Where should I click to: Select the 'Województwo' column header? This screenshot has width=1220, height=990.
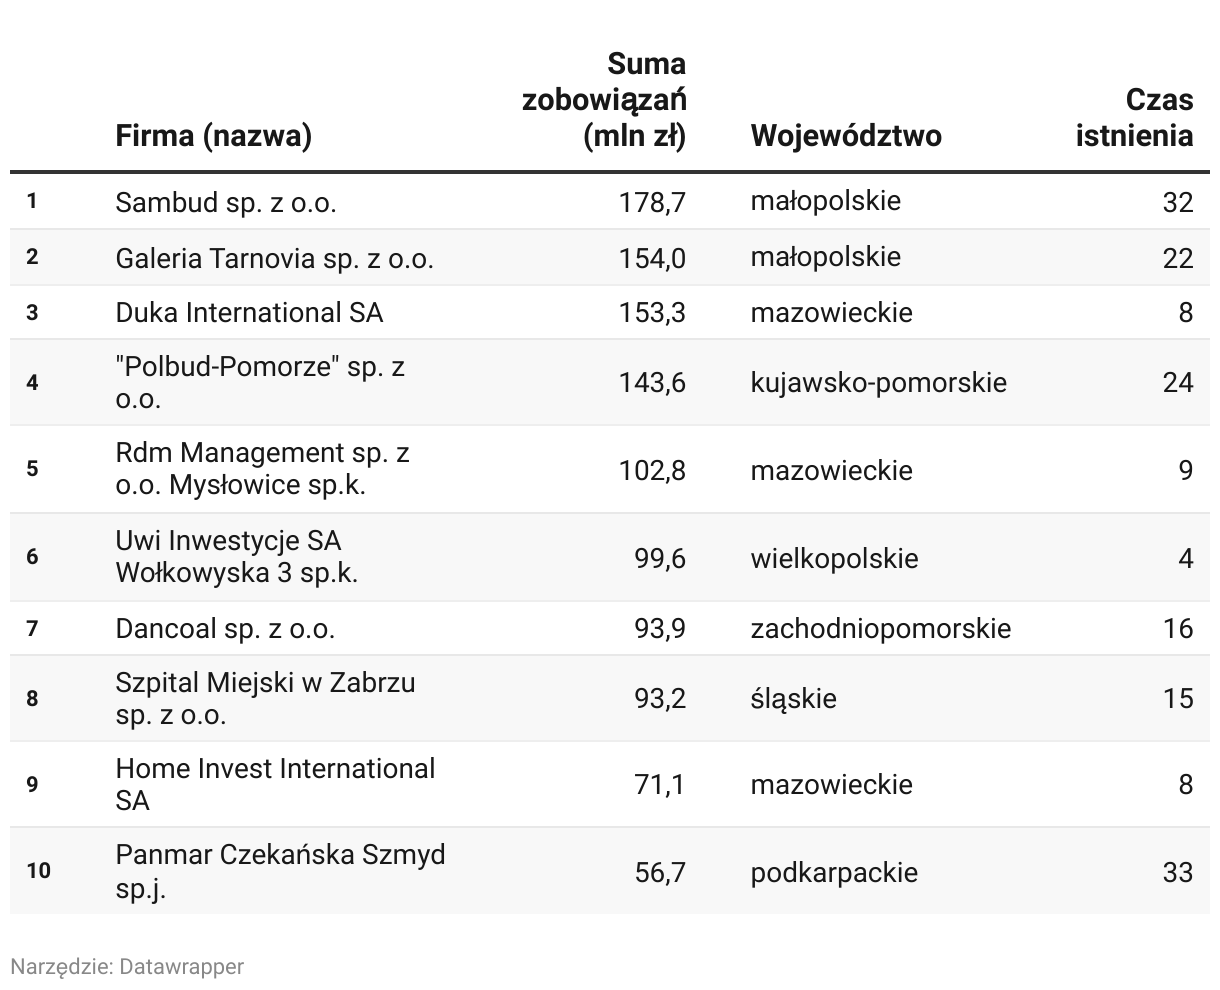click(846, 135)
